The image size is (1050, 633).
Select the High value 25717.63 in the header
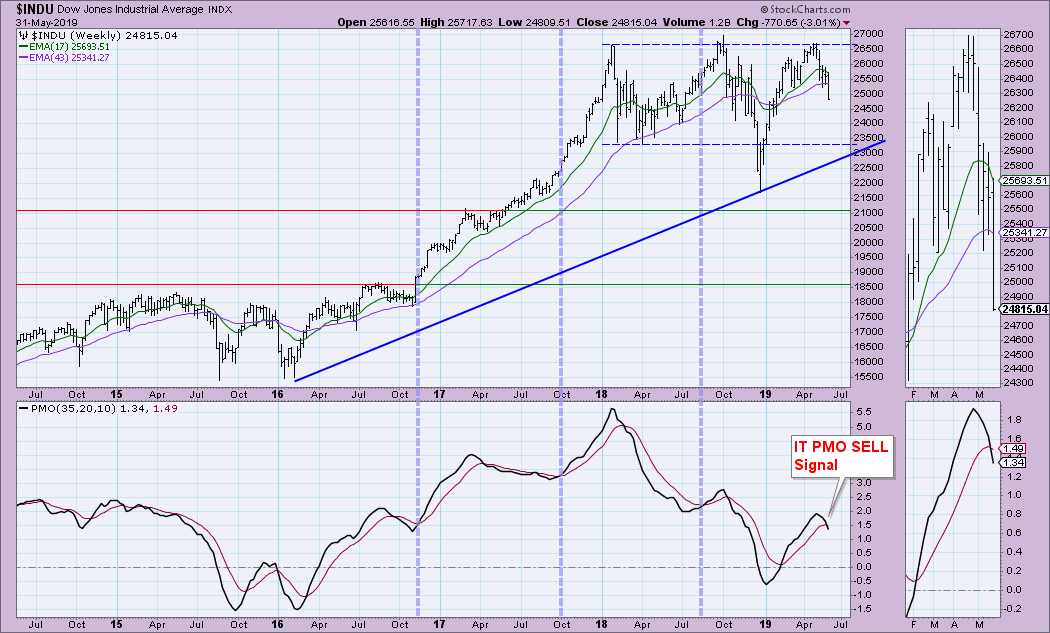(469, 22)
